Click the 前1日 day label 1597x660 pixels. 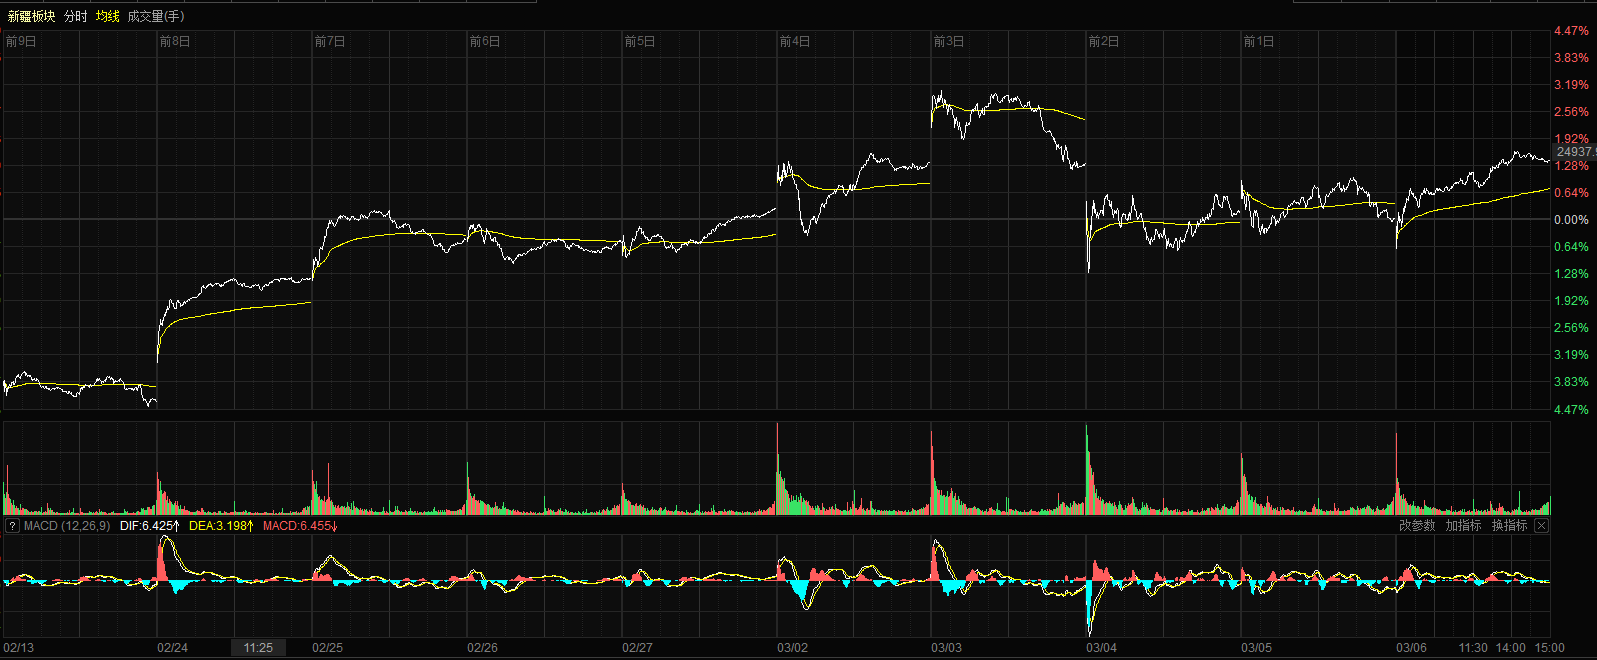(1259, 42)
